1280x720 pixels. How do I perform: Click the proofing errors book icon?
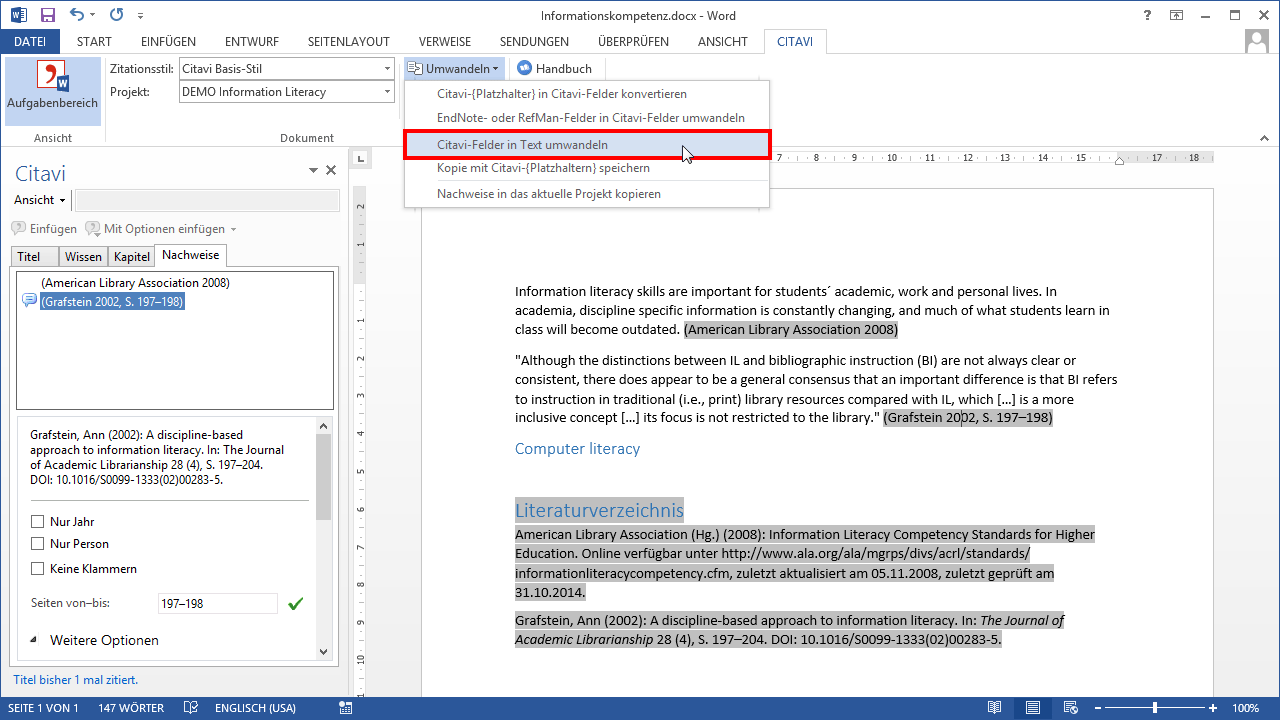point(190,708)
